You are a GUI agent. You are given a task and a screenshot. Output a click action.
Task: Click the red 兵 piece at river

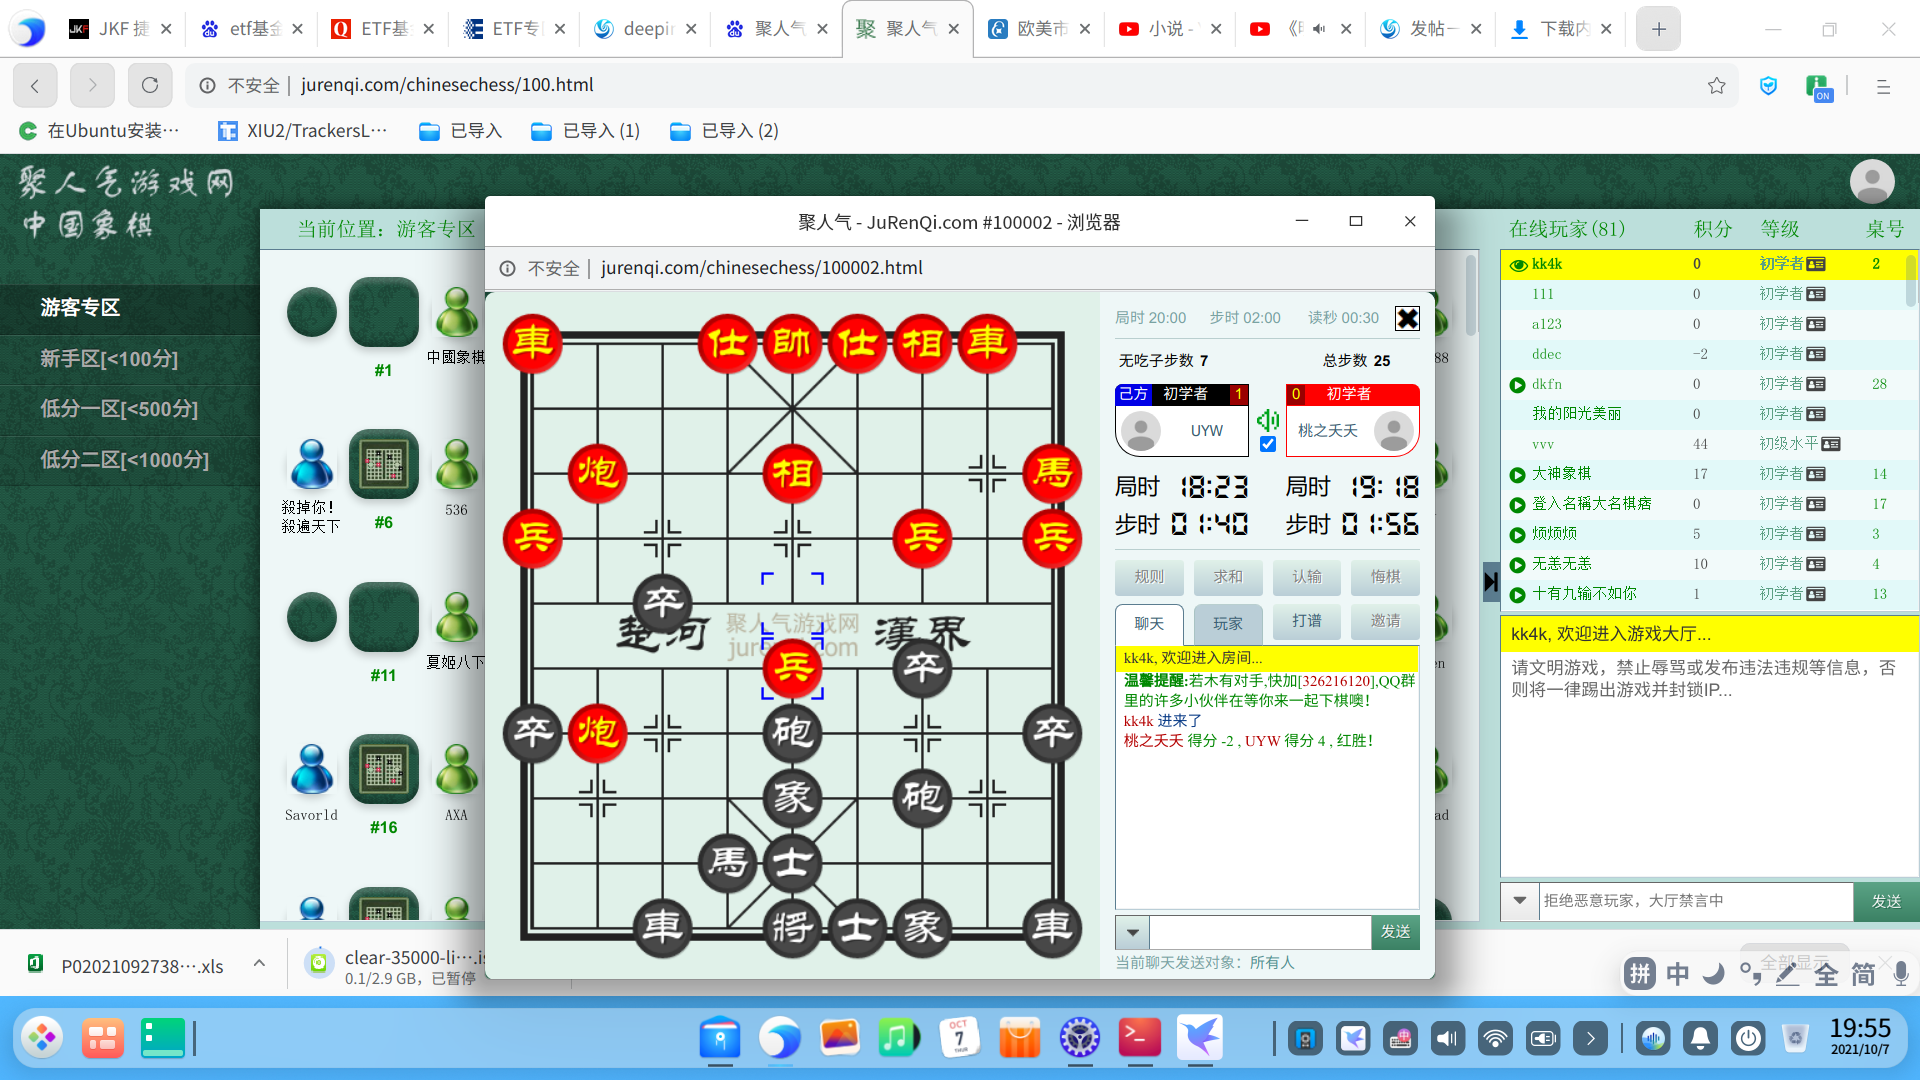792,667
